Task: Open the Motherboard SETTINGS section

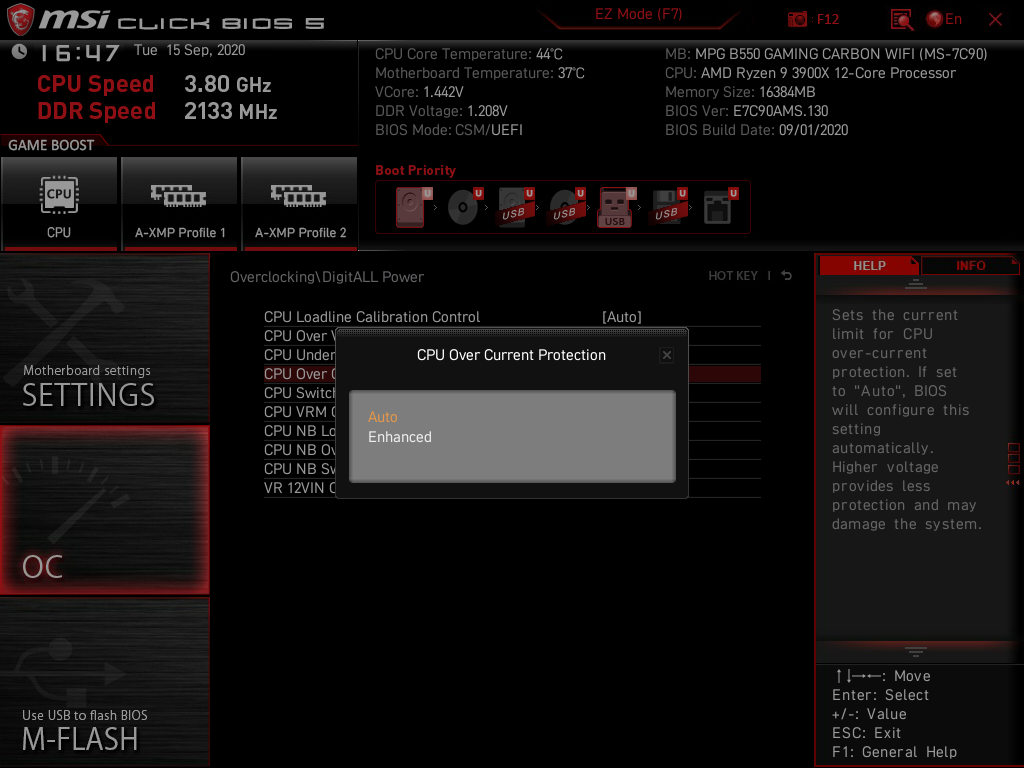Action: coord(104,338)
